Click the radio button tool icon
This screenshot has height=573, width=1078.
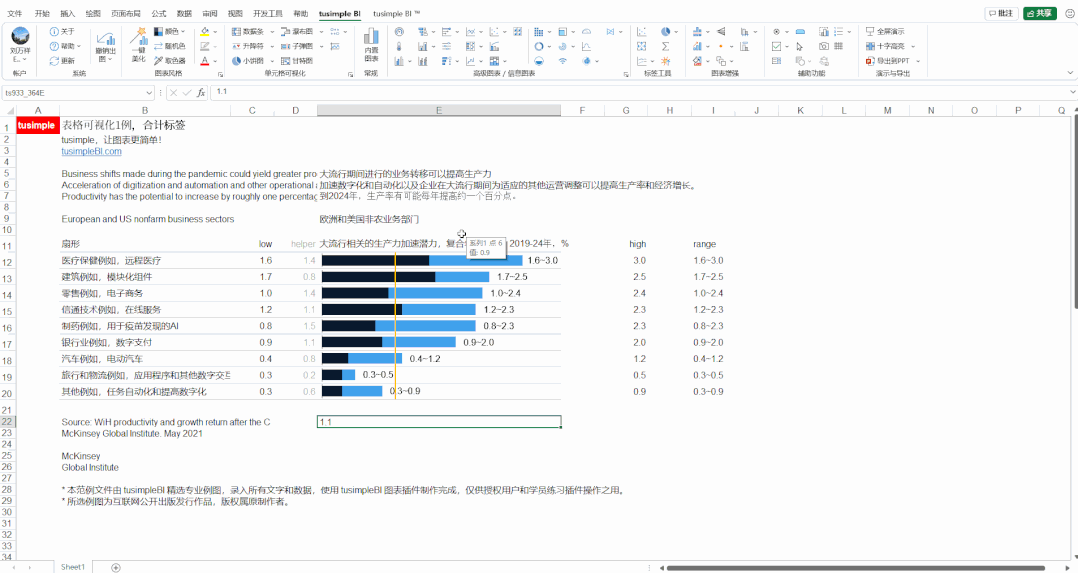(x=776, y=32)
